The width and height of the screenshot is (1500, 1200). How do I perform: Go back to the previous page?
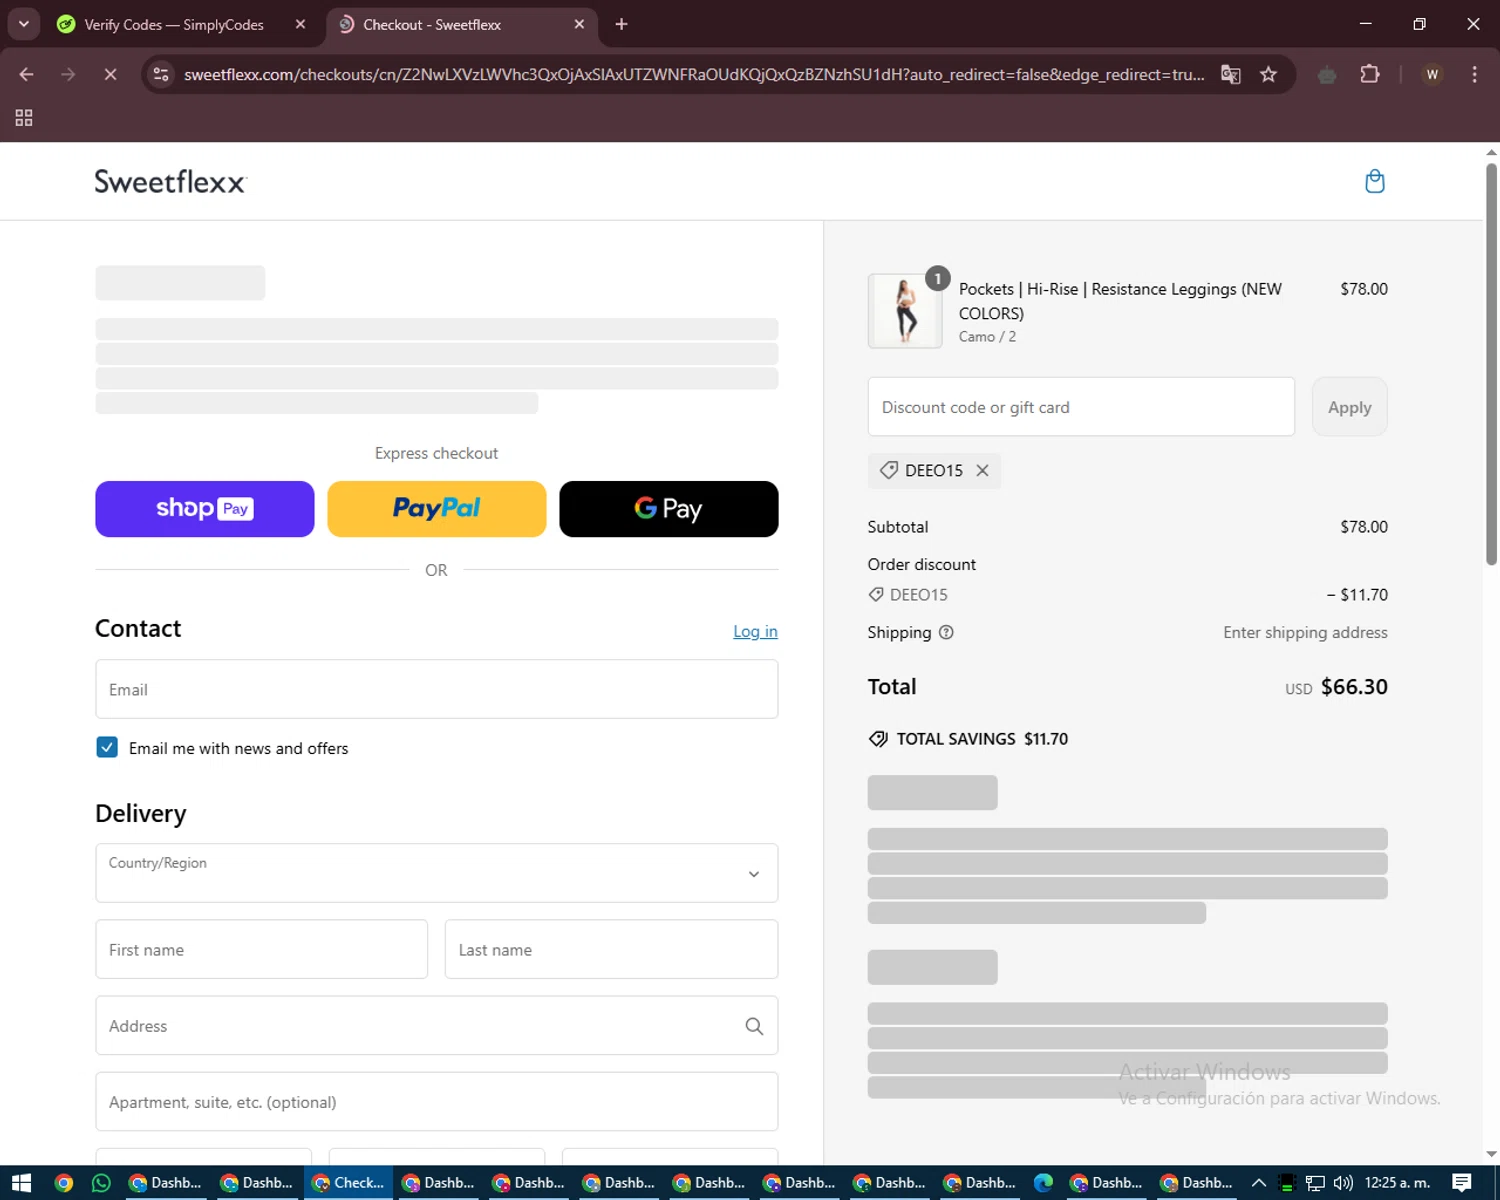(27, 75)
